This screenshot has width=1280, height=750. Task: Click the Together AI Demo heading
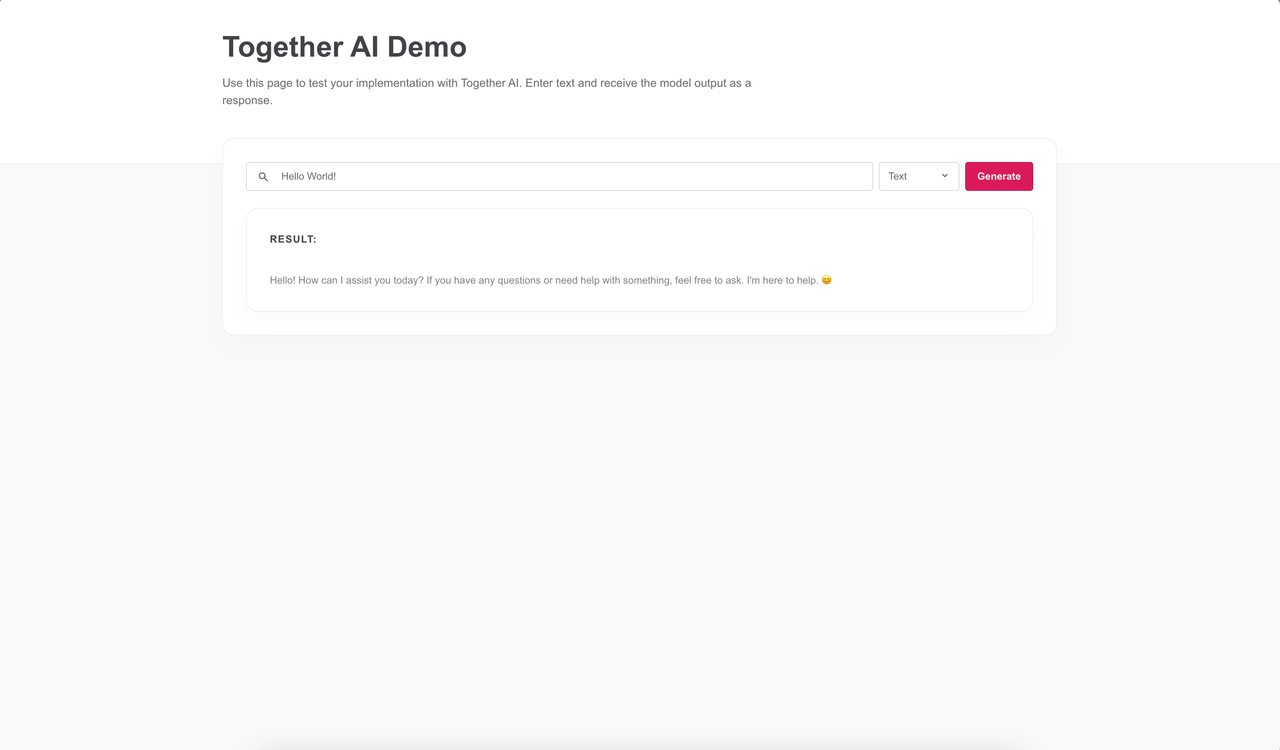coord(344,47)
